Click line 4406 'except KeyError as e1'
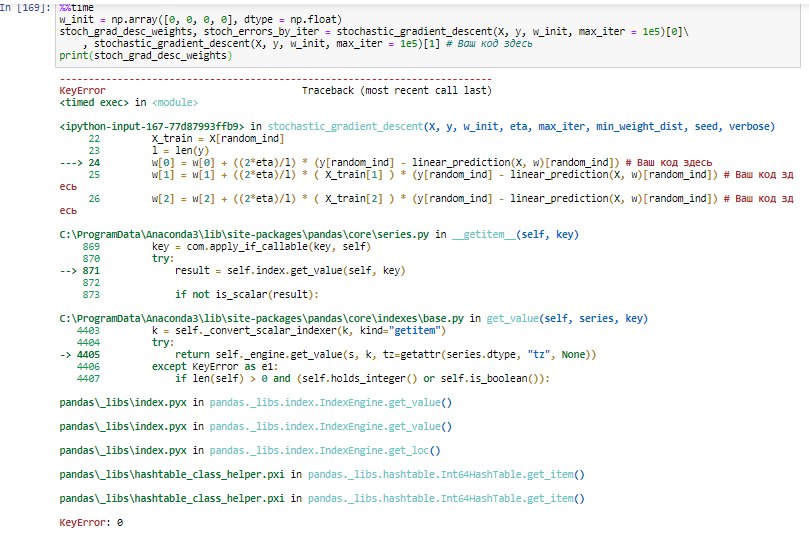The width and height of the screenshot is (809, 542). click(x=177, y=367)
